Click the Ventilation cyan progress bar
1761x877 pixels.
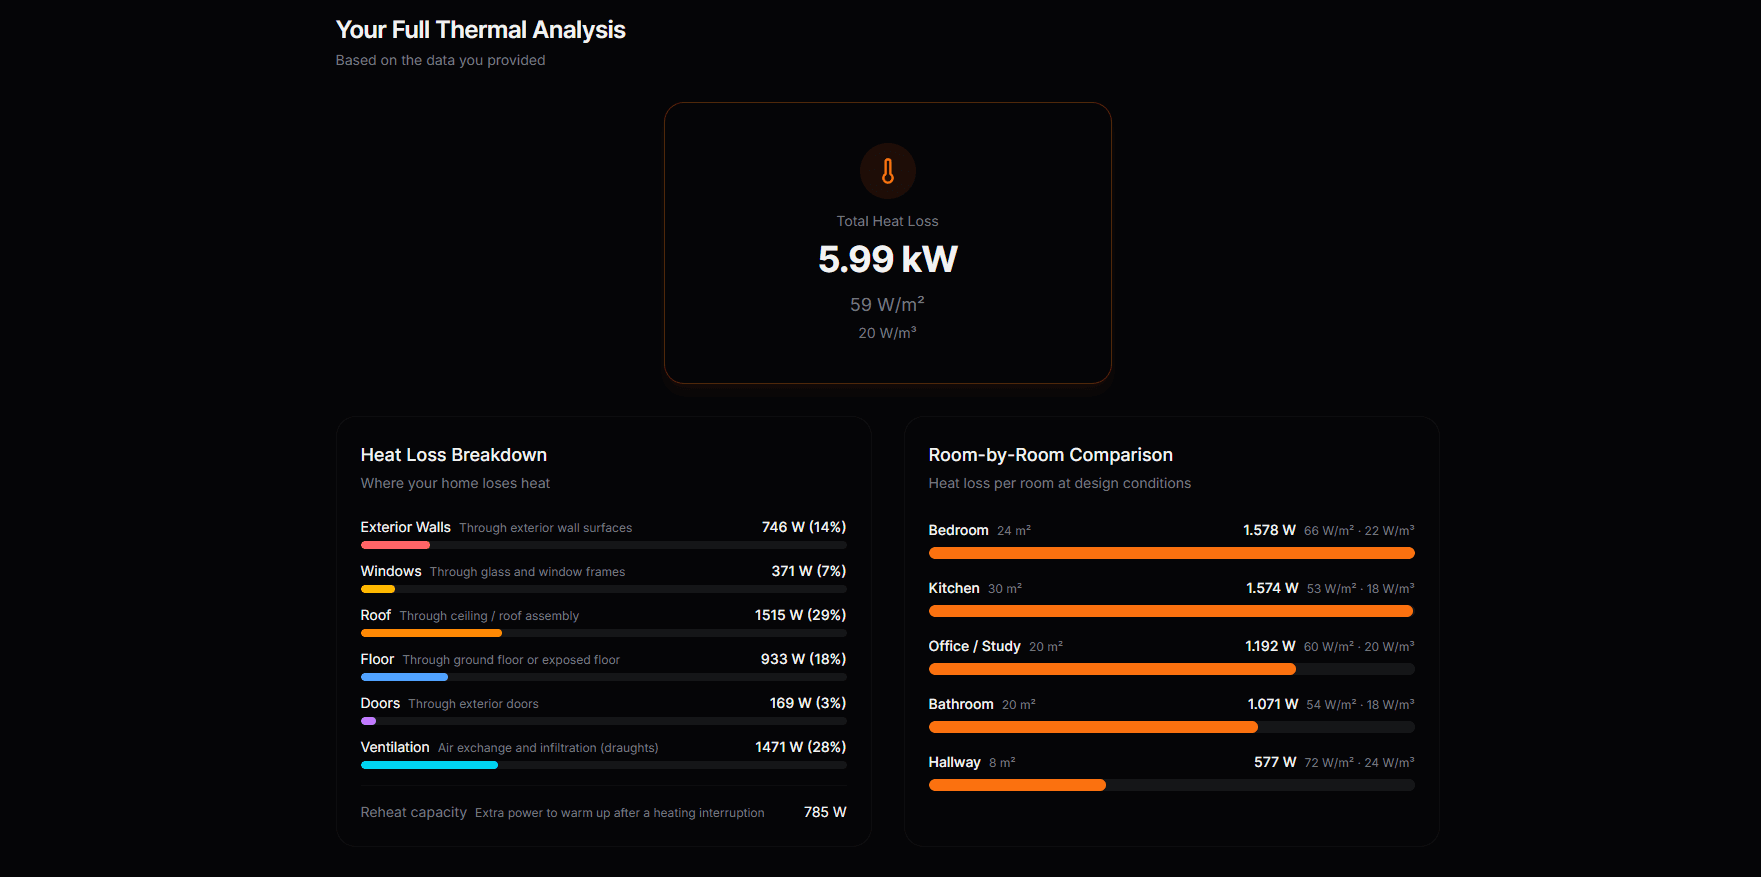429,765
